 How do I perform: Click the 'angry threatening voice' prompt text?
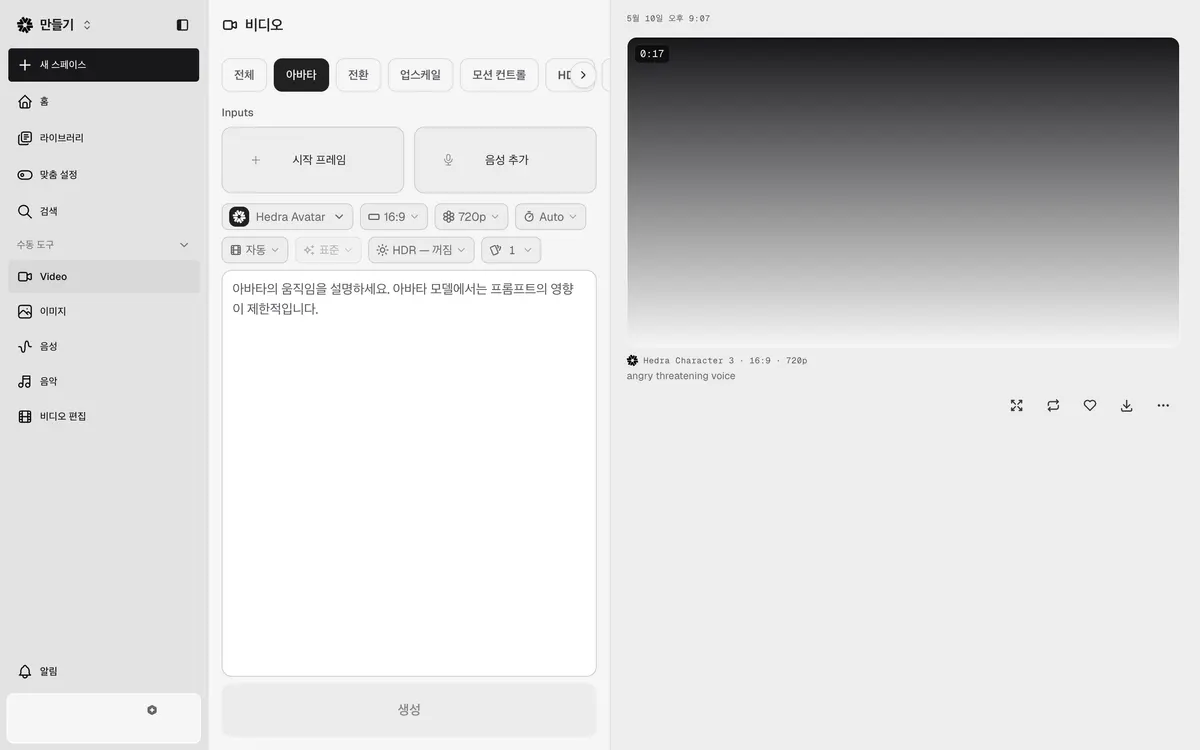coord(681,377)
